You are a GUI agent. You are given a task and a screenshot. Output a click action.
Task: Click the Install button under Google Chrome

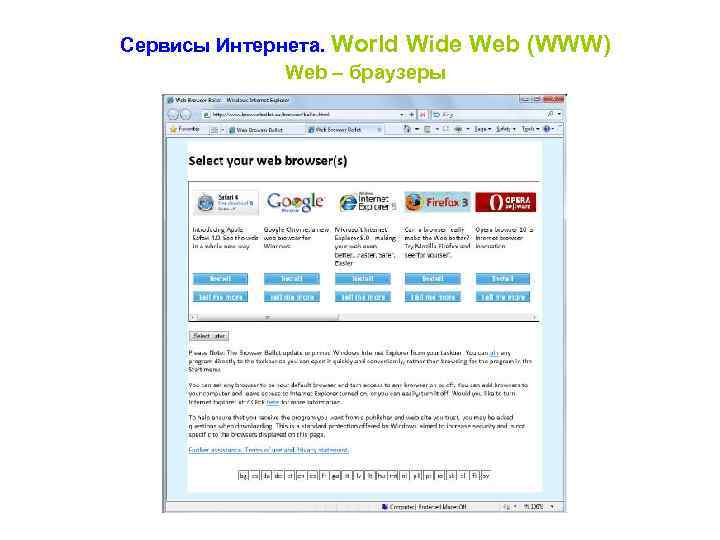point(292,279)
